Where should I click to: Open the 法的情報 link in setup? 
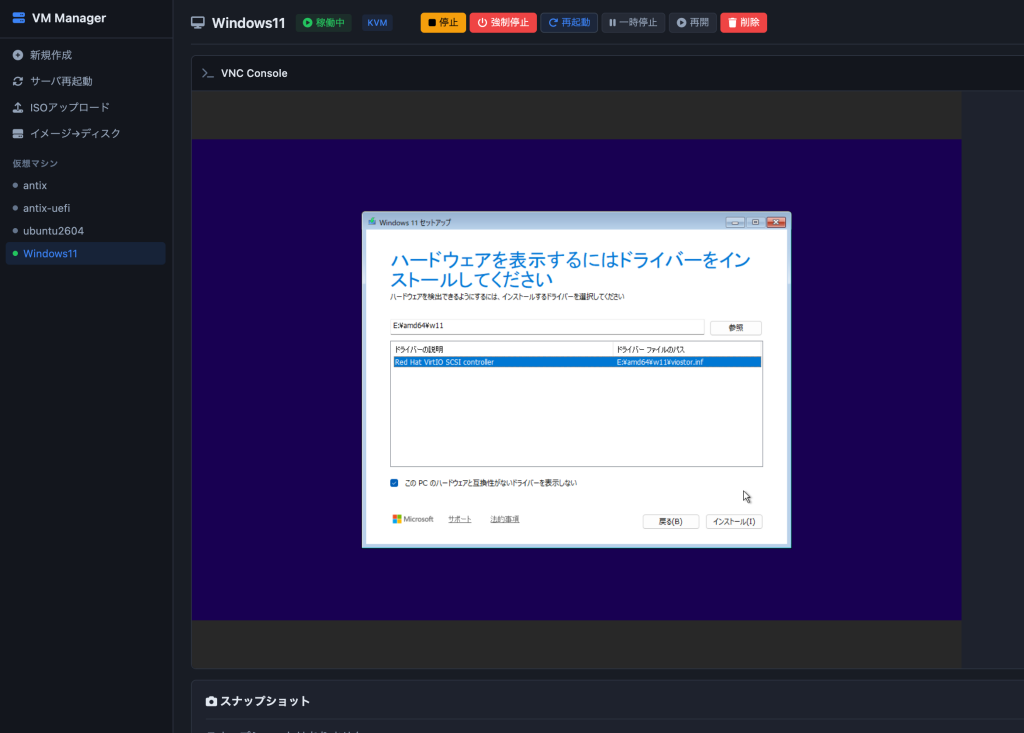point(505,519)
